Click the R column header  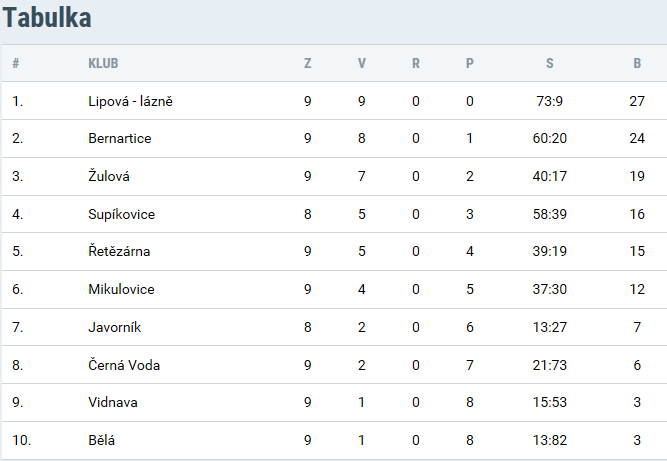[416, 63]
